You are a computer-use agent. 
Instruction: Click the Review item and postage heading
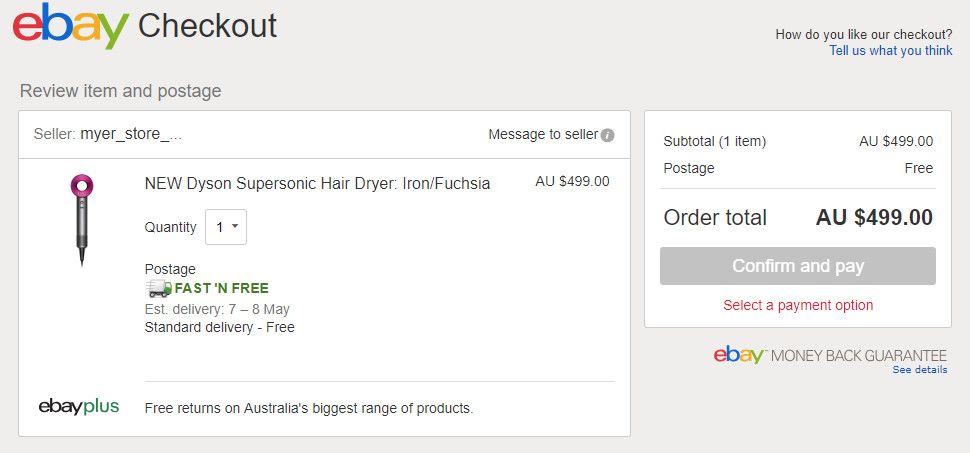coord(120,91)
